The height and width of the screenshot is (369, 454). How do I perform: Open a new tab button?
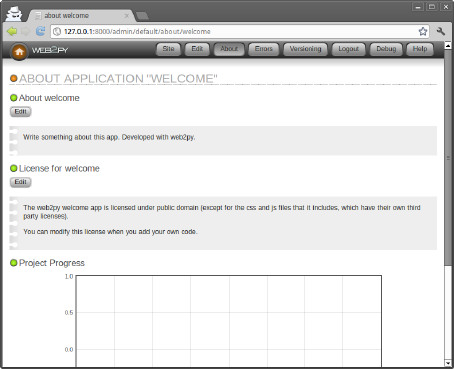click(x=142, y=16)
